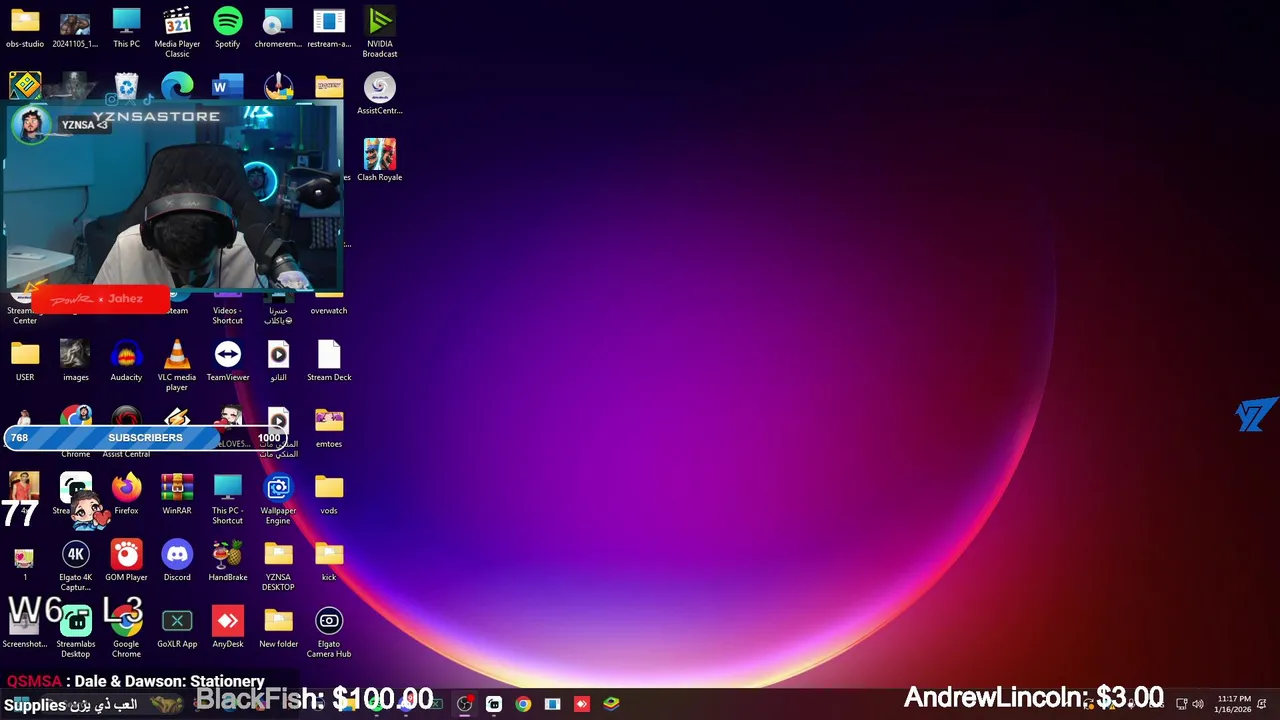Click OBS Studio in the taskbar
1280x720 pixels.
pos(465,704)
